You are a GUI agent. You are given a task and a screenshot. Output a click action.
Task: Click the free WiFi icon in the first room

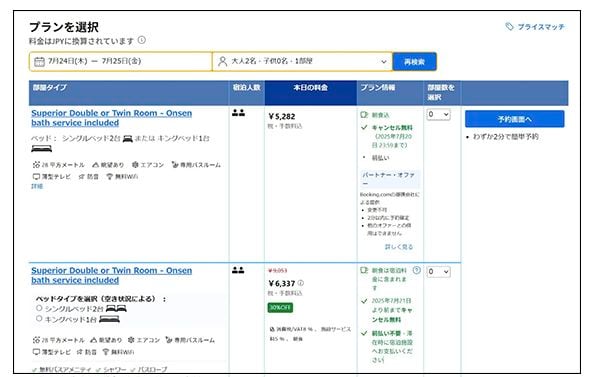110,176
